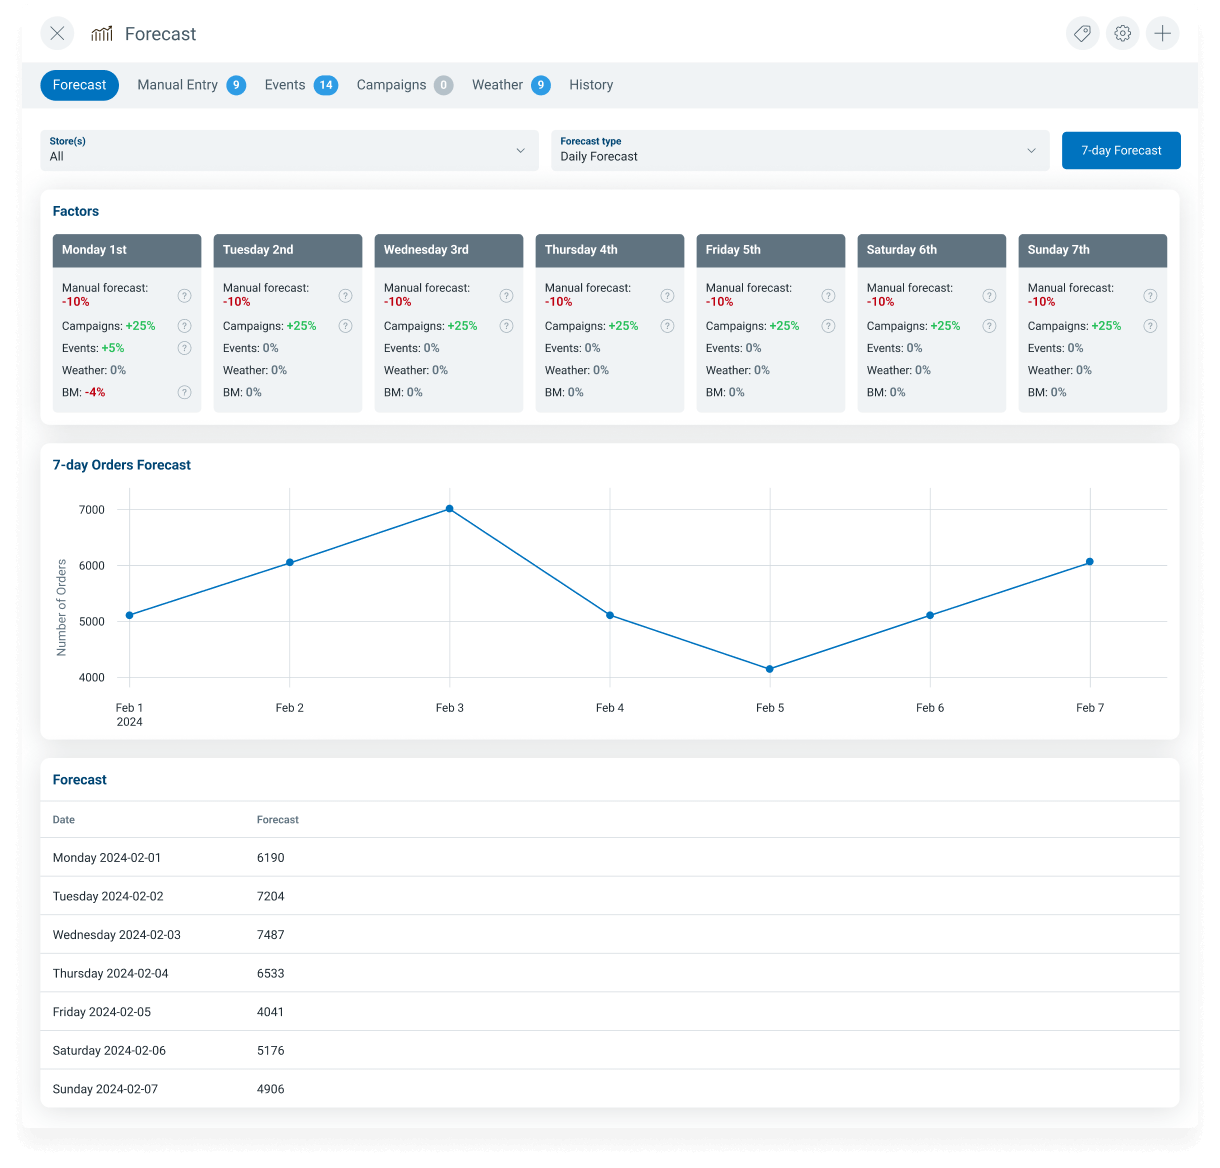Close the Forecast panel with the X icon
Viewport: 1220px width, 1168px height.
click(57, 33)
